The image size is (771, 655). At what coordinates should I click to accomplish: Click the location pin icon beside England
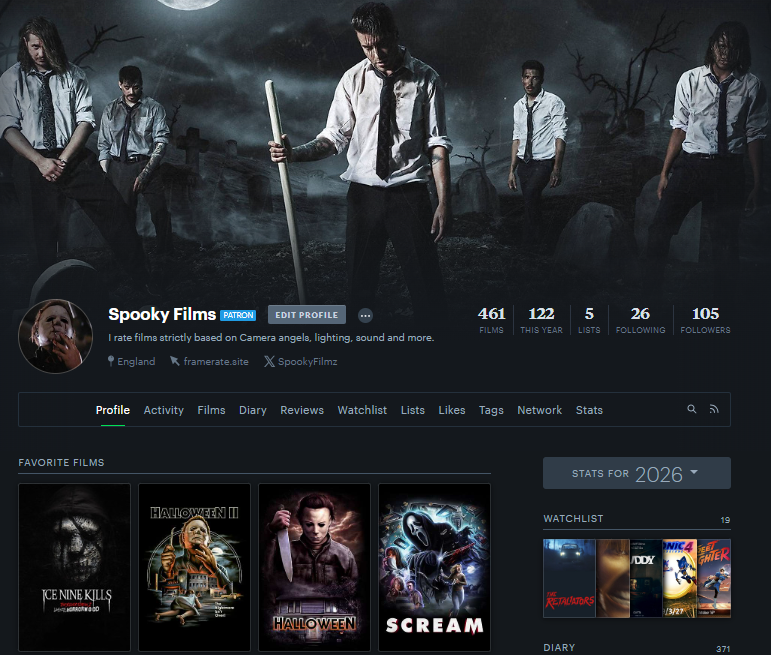(x=111, y=361)
